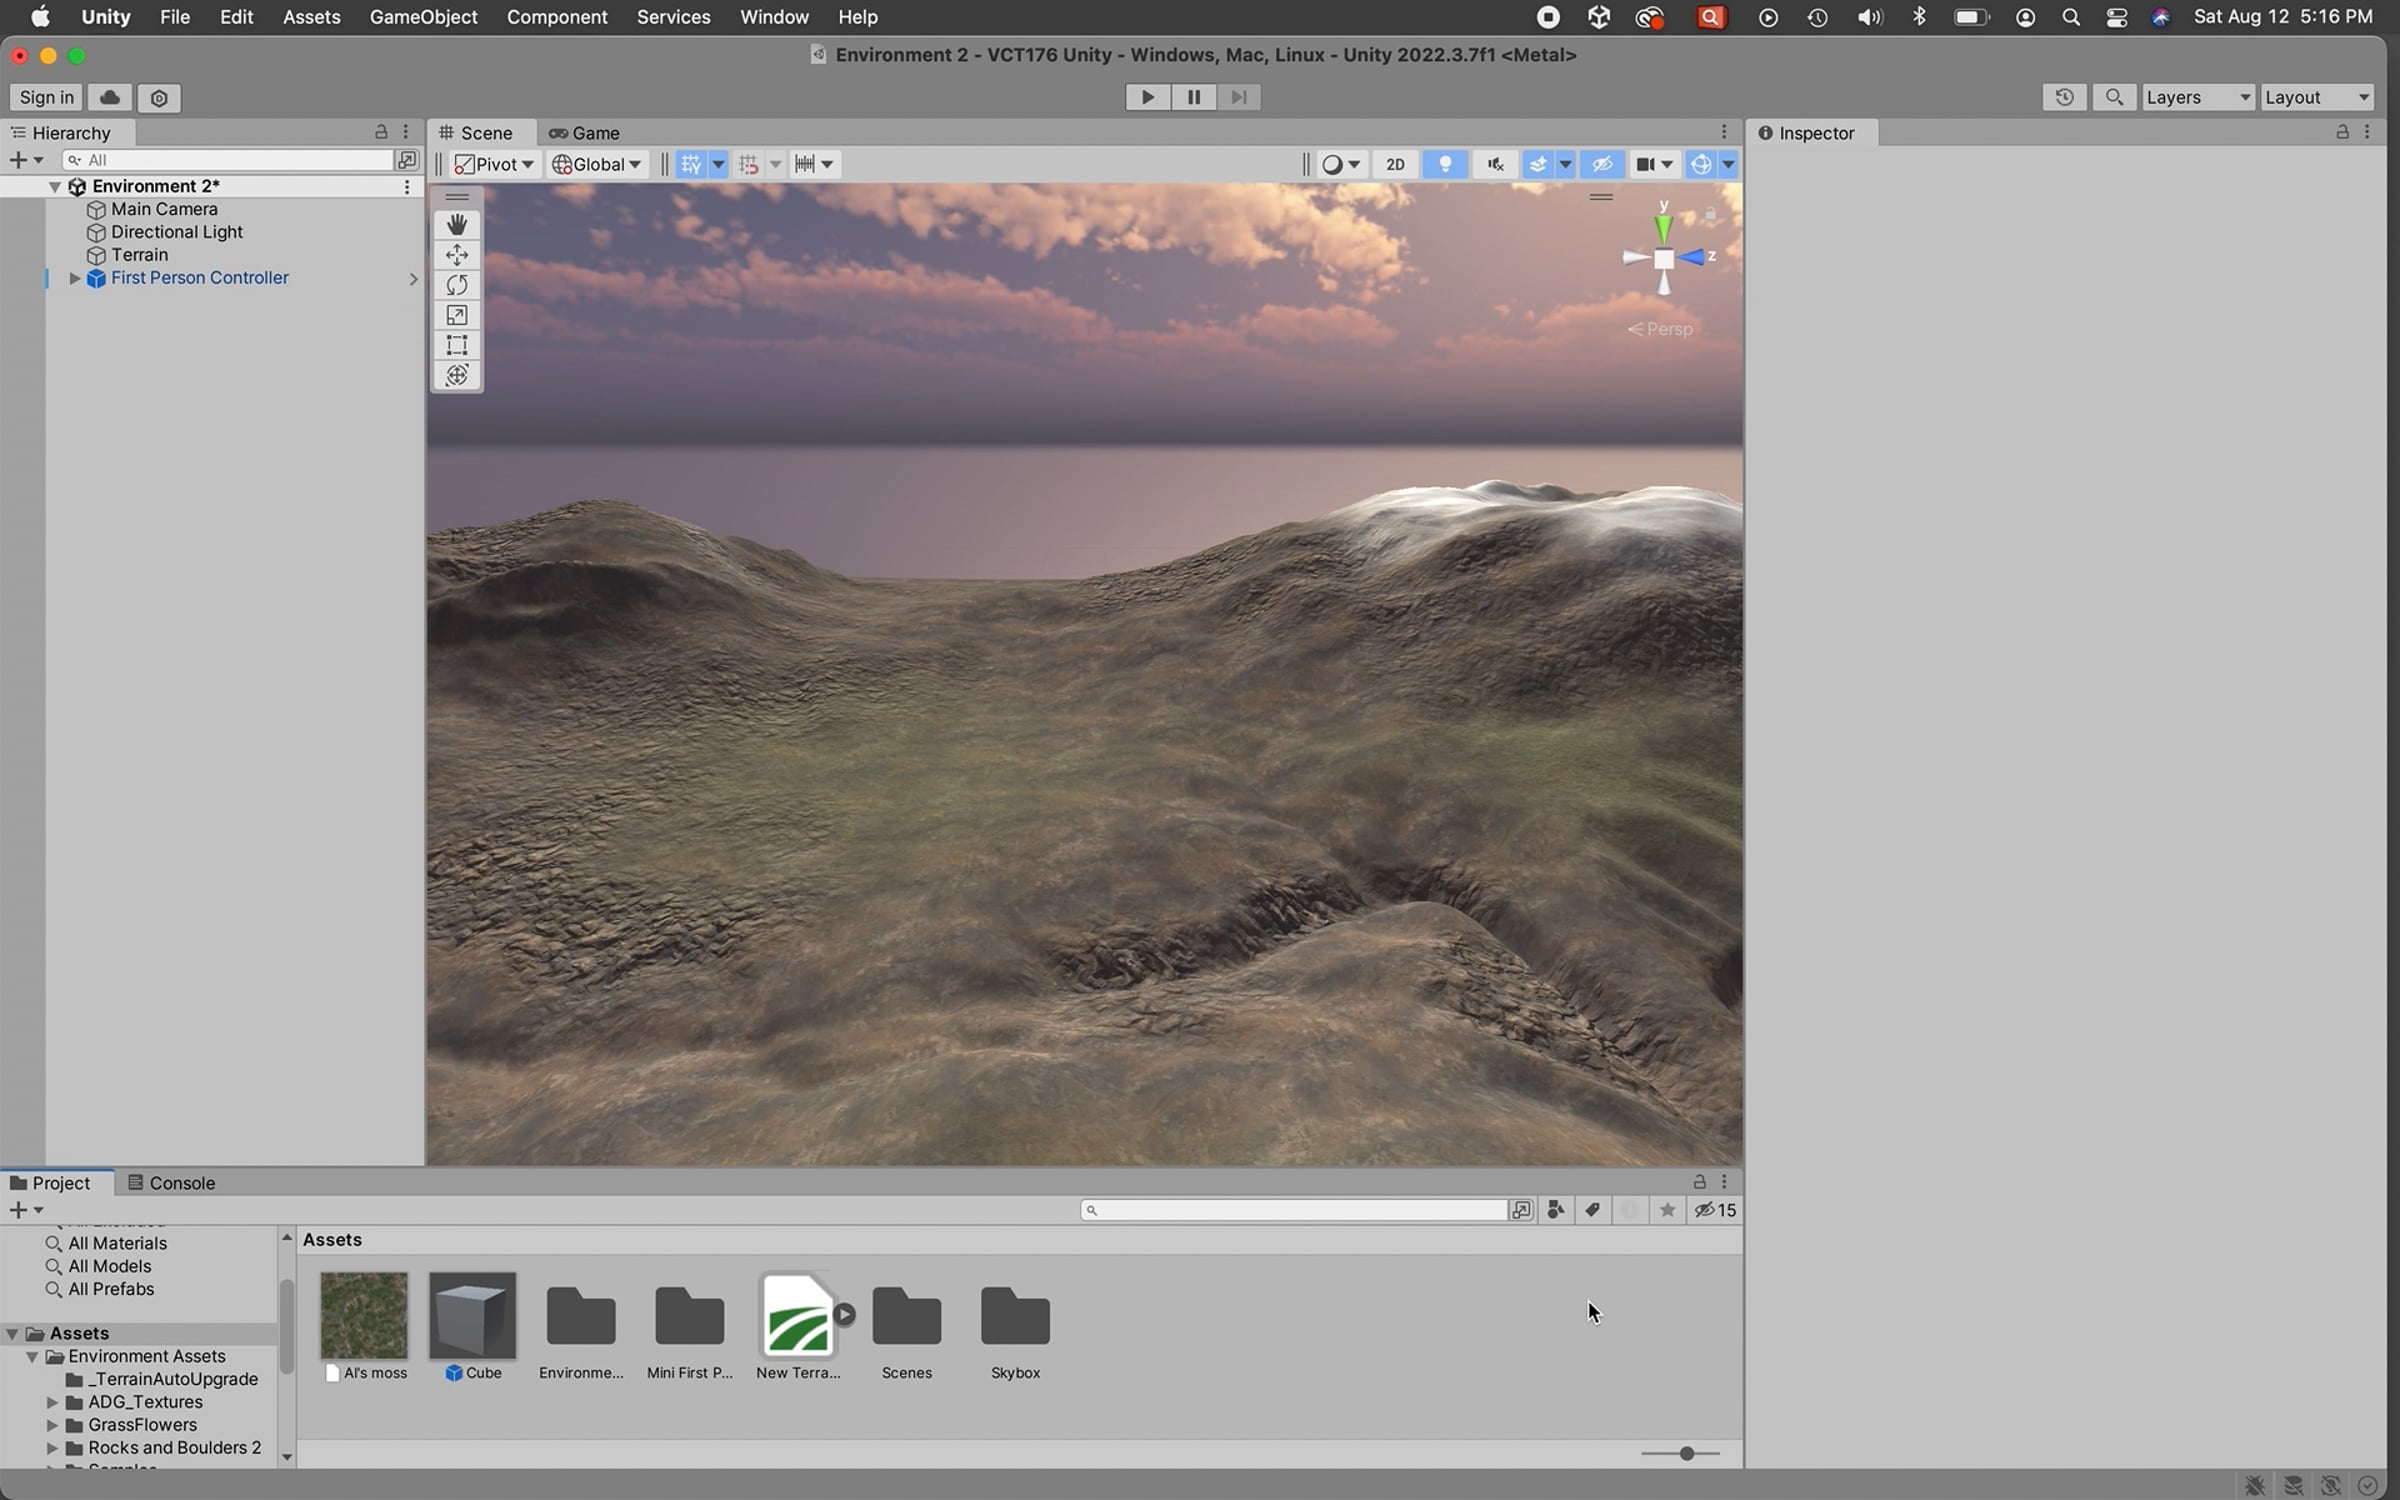Click the Pause button
The height and width of the screenshot is (1500, 2400).
pos(1193,97)
